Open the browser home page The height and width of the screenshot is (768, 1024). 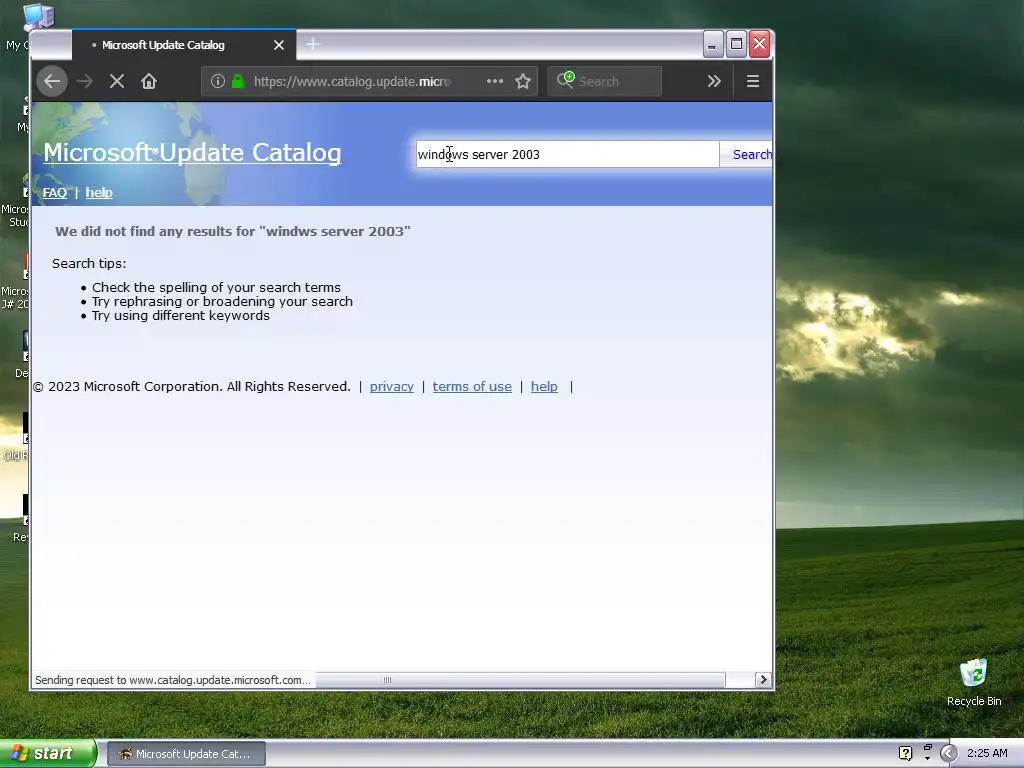click(149, 81)
